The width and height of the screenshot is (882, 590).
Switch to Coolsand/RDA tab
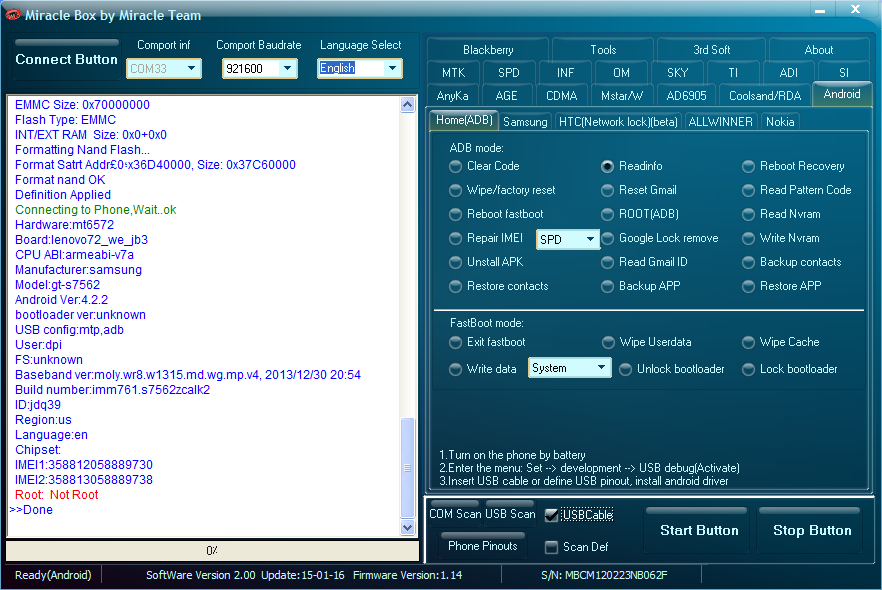click(765, 96)
